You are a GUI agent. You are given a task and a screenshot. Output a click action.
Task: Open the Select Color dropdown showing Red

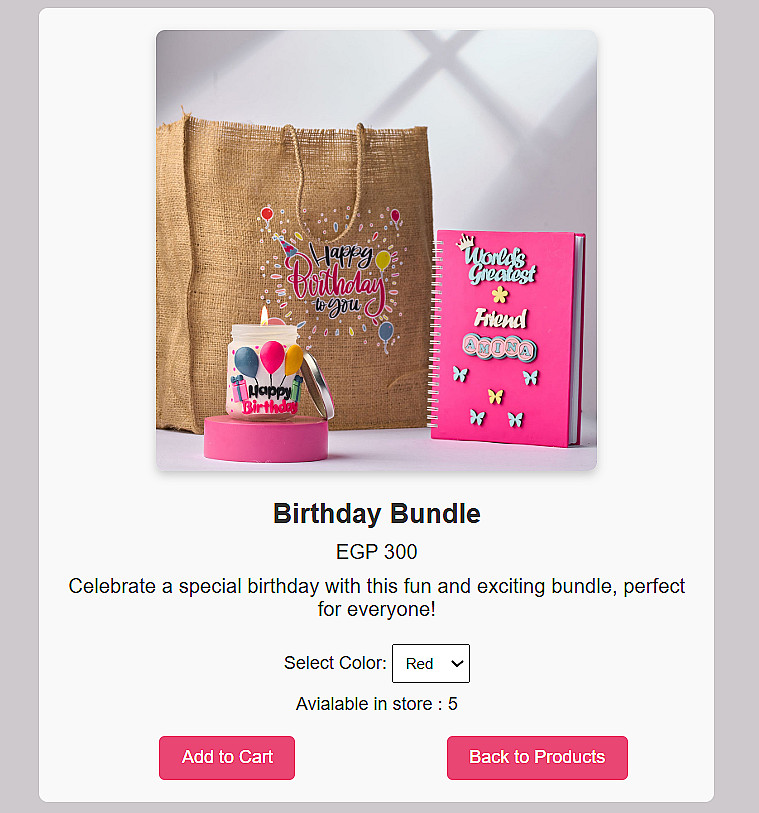pos(431,663)
